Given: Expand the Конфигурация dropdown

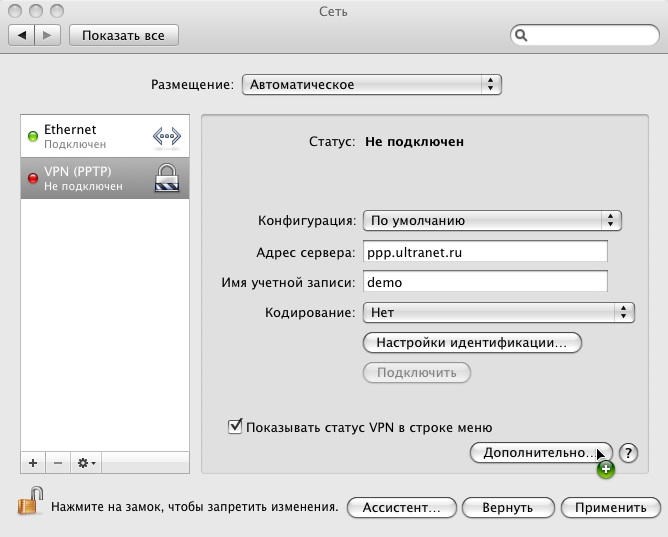Looking at the screenshot, I should click(x=491, y=220).
